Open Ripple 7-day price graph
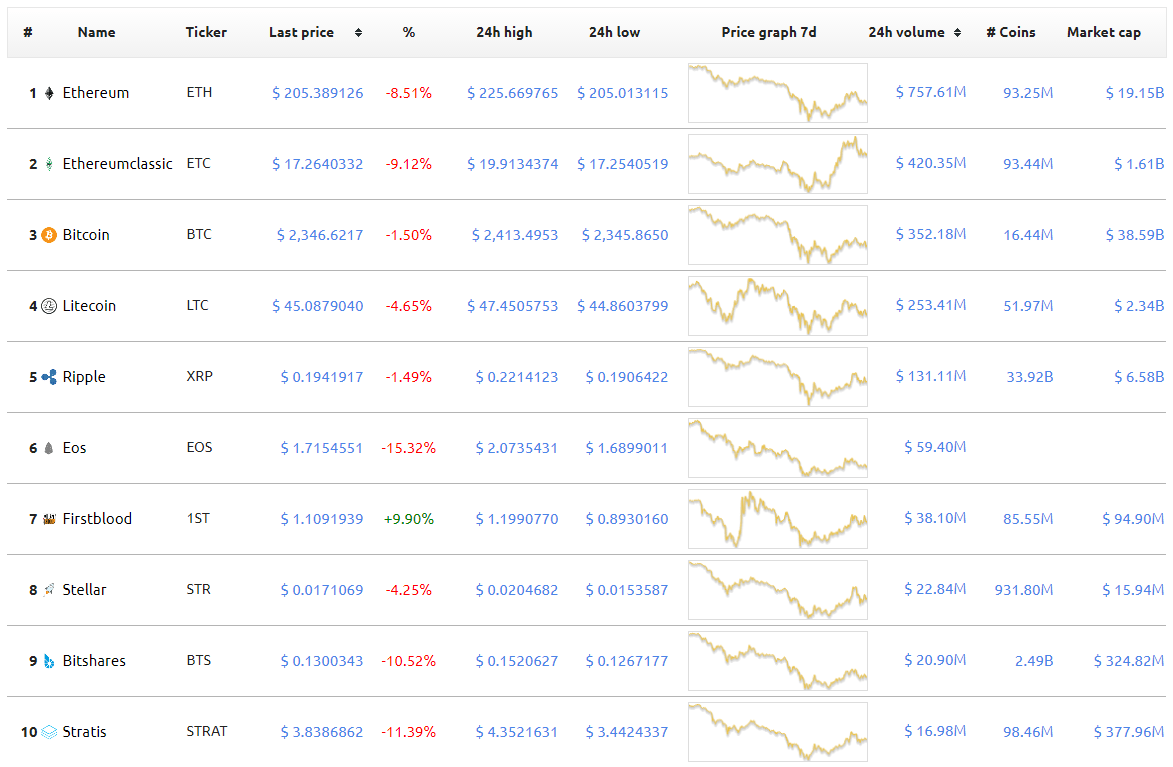This screenshot has height=767, width=1173. coord(778,377)
